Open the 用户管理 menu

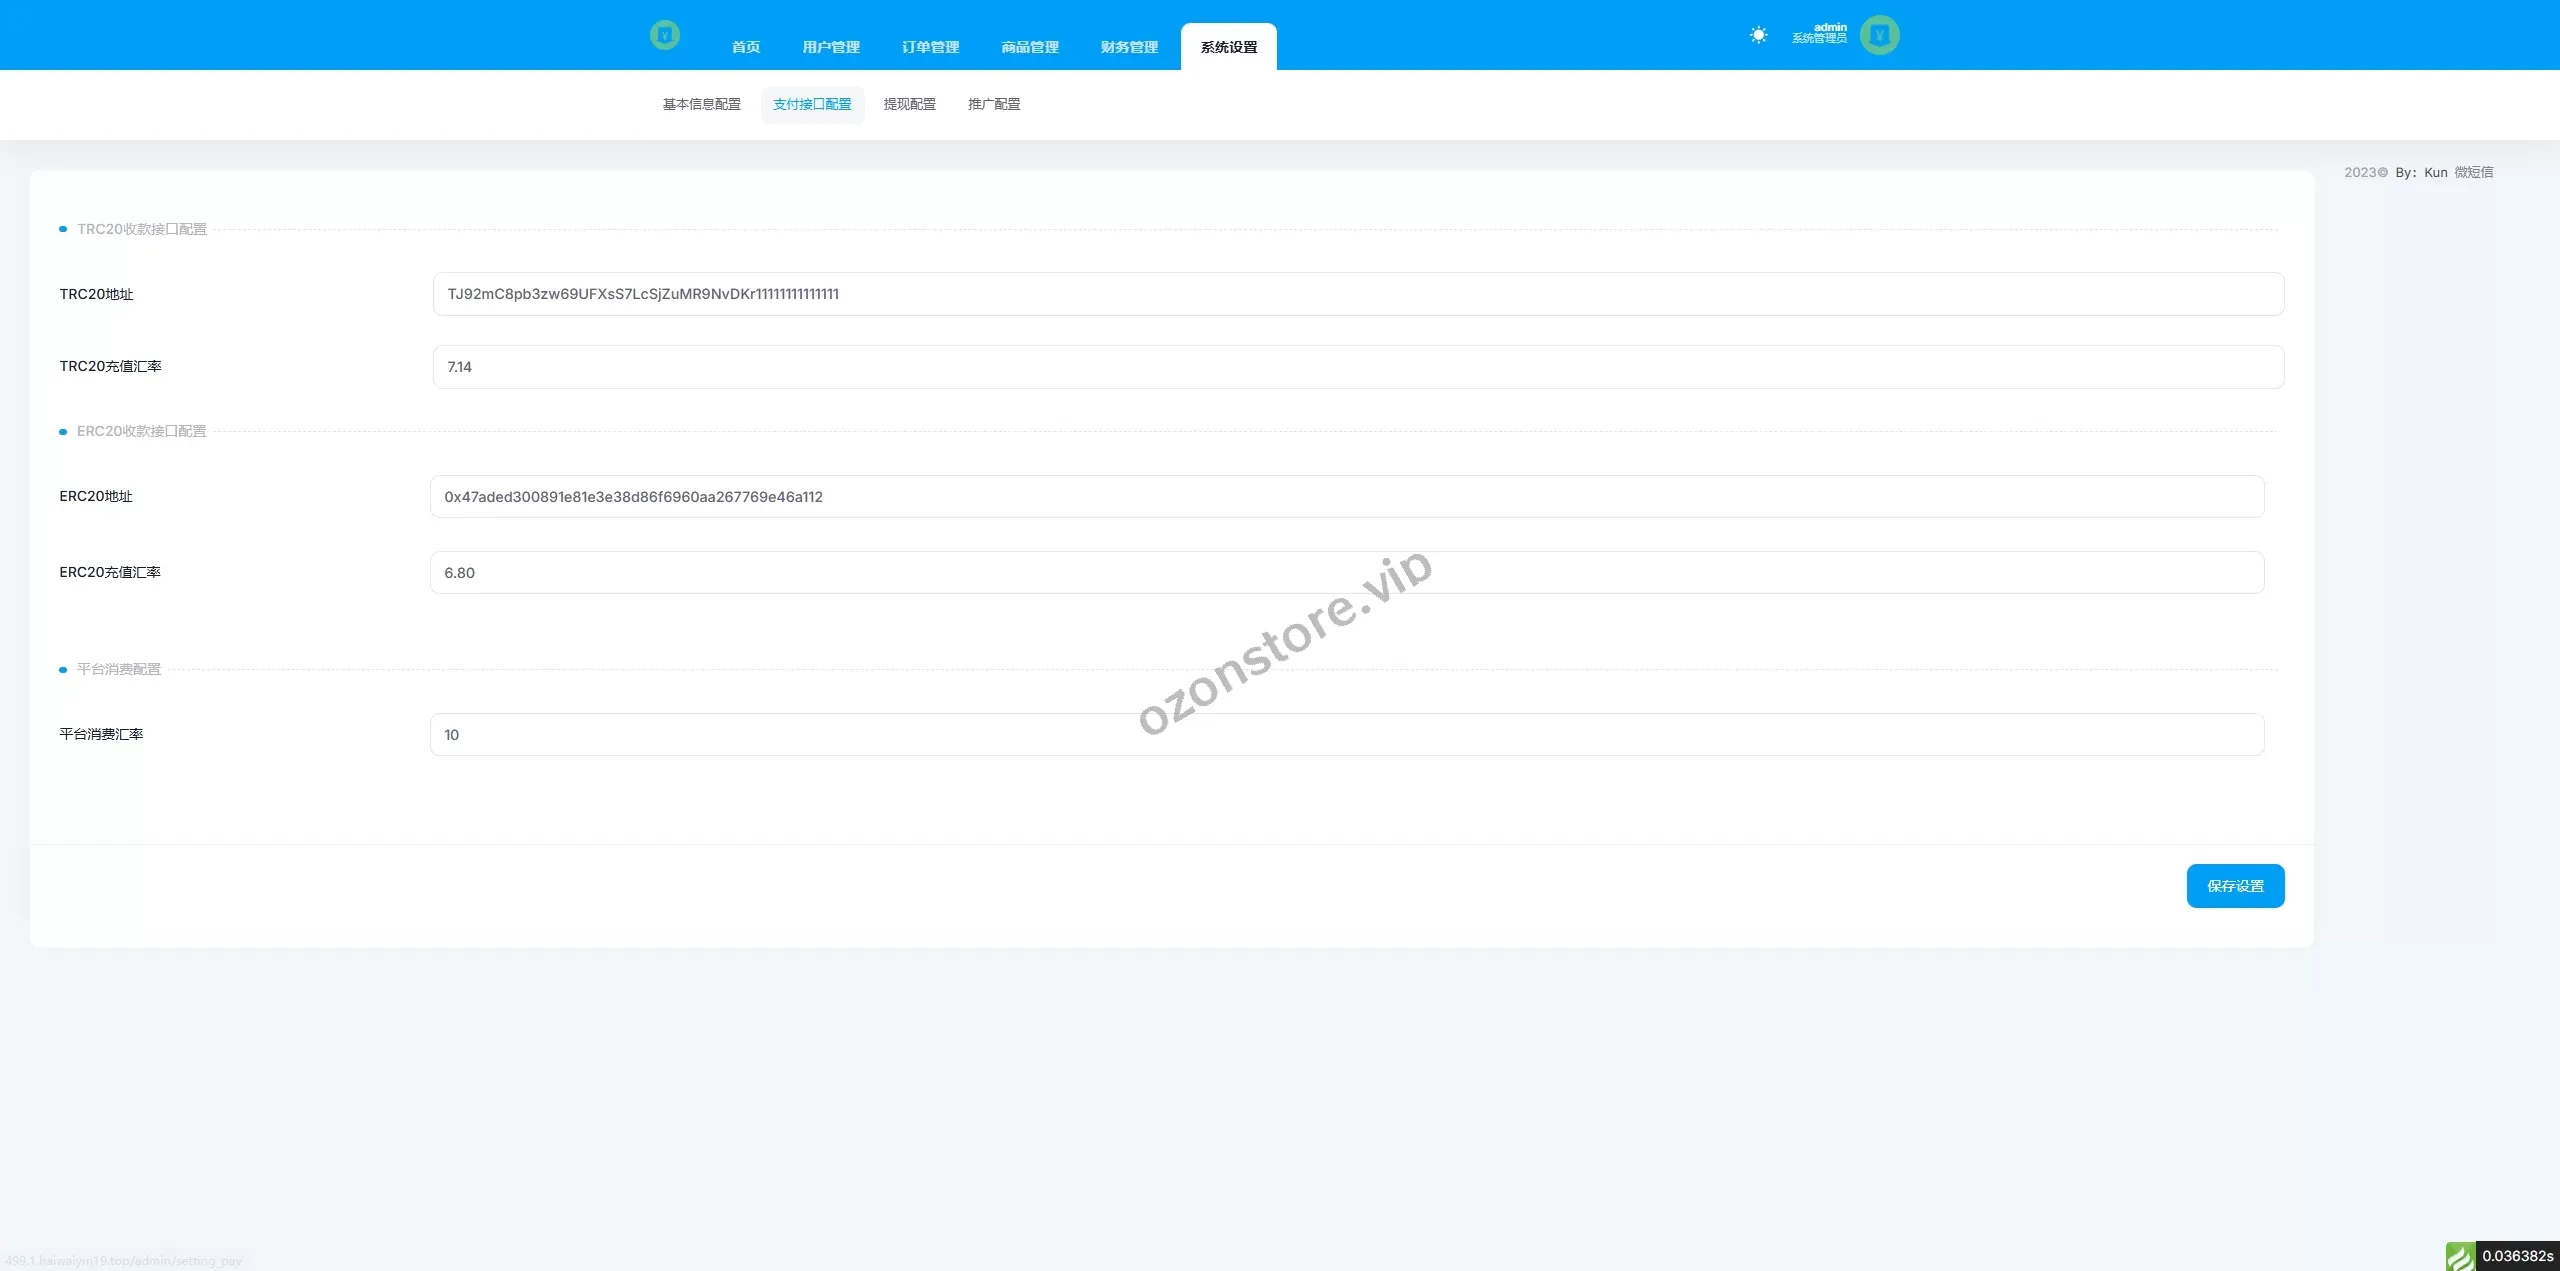tap(830, 47)
